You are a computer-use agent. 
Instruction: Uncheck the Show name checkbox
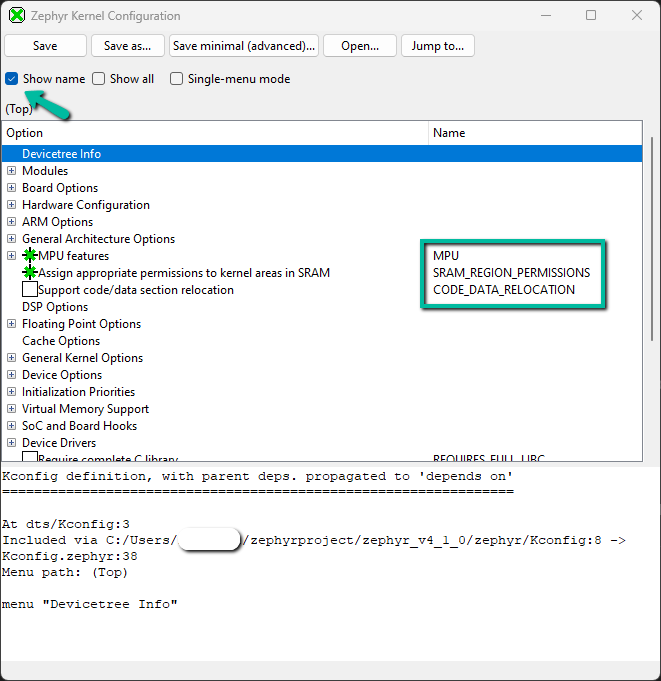tap(12, 79)
